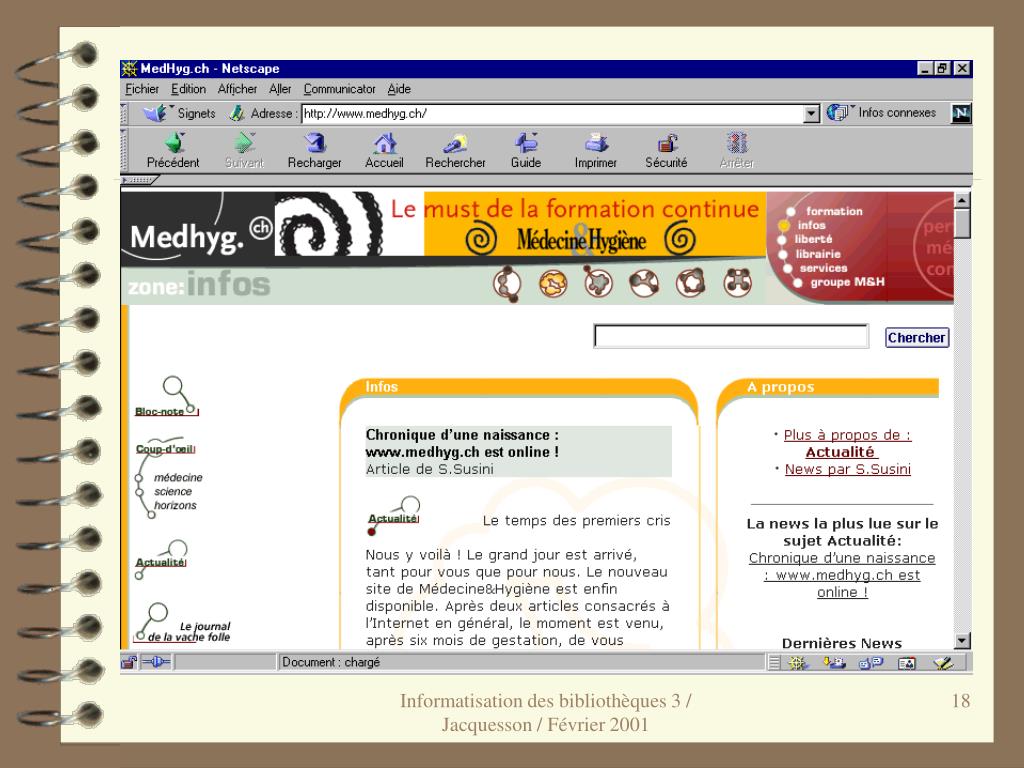Click the status bar security lock icon
The width and height of the screenshot is (1024, 768).
129,662
